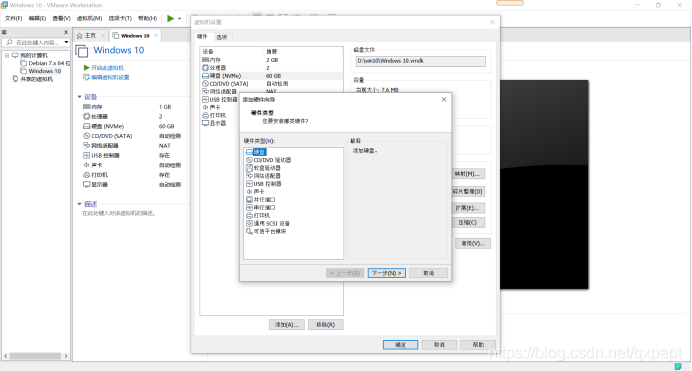The height and width of the screenshot is (371, 692).
Task: Select 共享的虚拟机 in library tree
Action: [x=32, y=79]
